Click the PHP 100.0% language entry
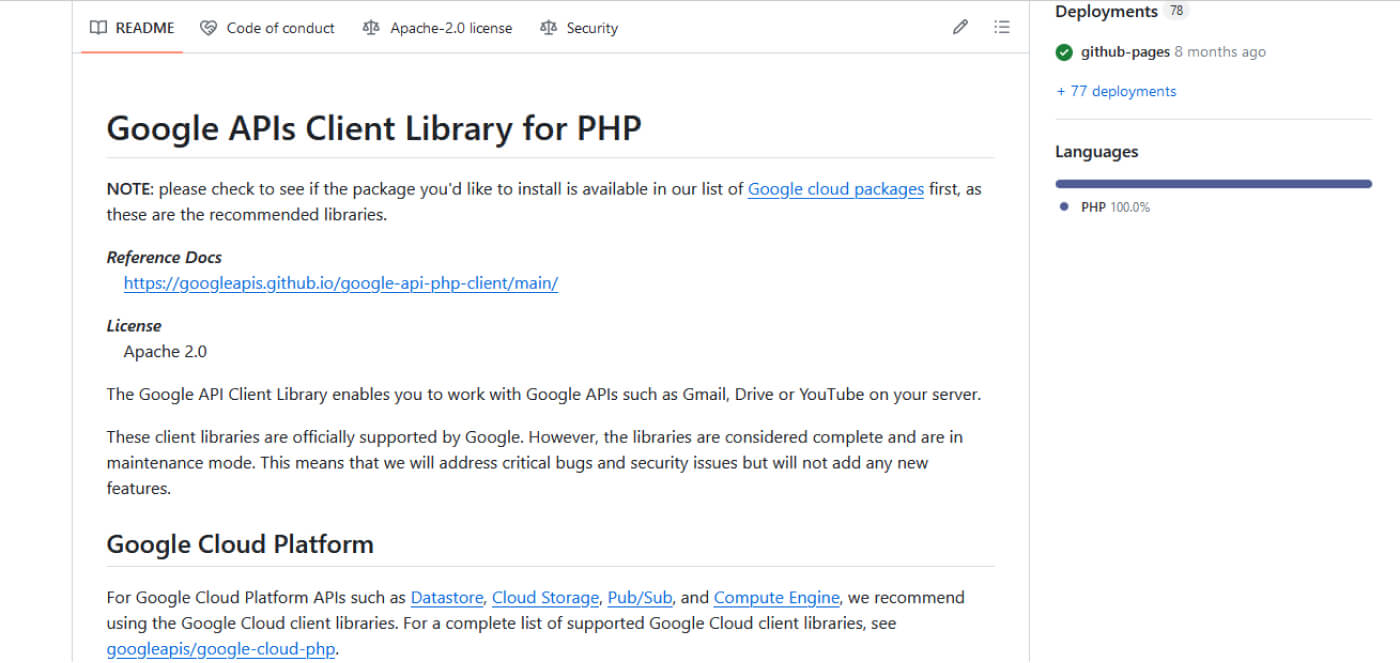Image resolution: width=1400 pixels, height=663 pixels. tap(1115, 208)
